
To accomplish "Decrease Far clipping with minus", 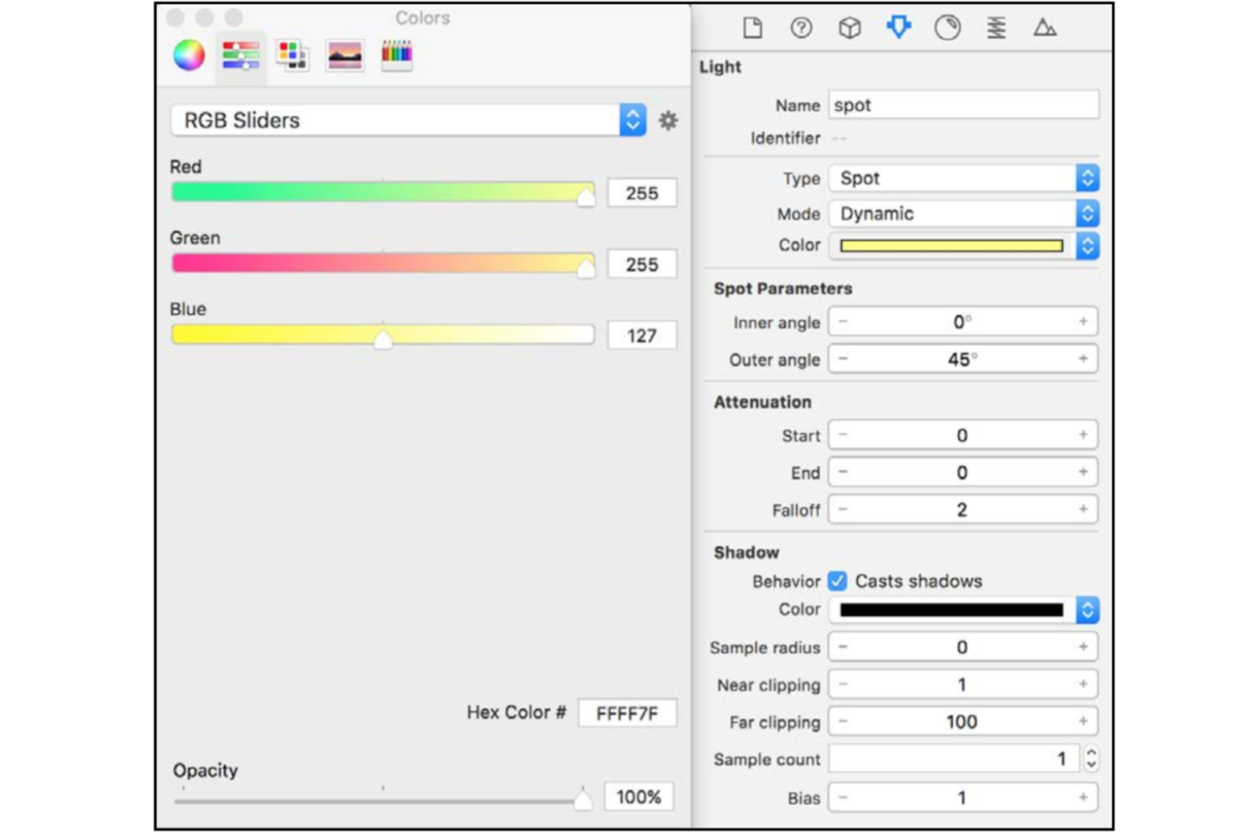I will coord(843,722).
